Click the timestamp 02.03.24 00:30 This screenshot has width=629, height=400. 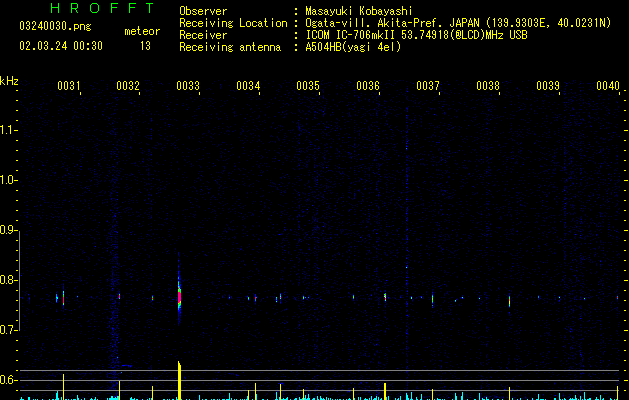(61, 45)
